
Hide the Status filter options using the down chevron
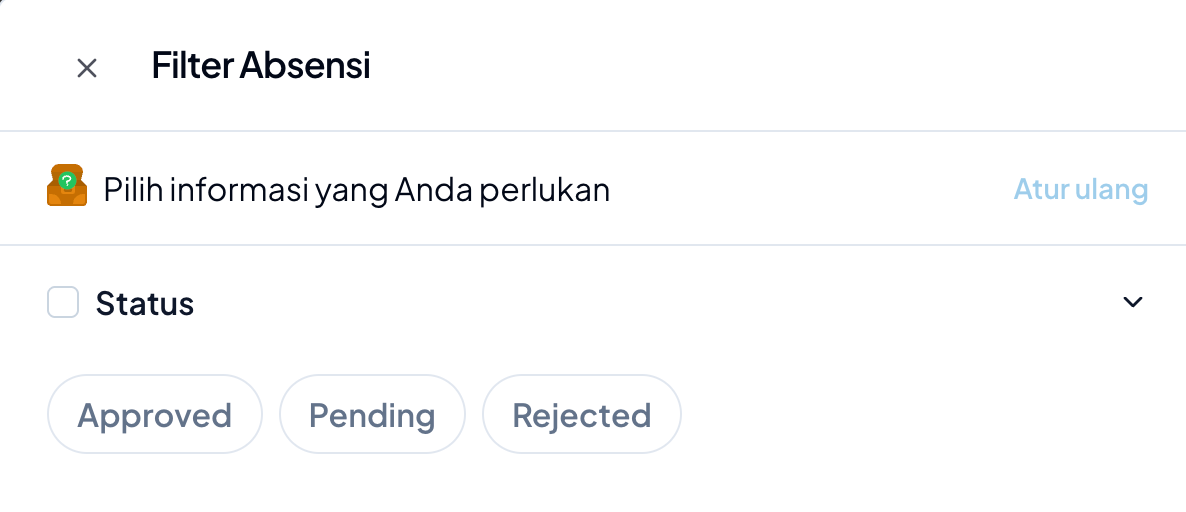click(1132, 302)
